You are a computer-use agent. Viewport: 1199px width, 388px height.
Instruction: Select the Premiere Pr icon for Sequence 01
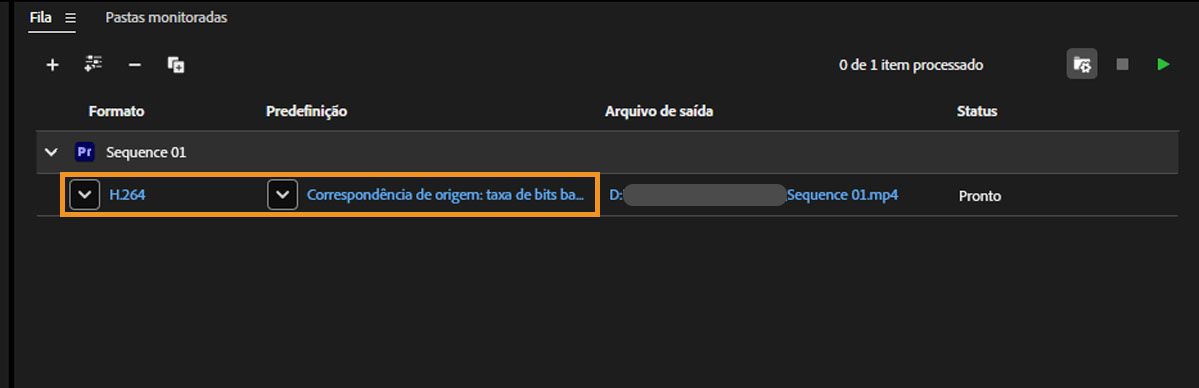[85, 152]
